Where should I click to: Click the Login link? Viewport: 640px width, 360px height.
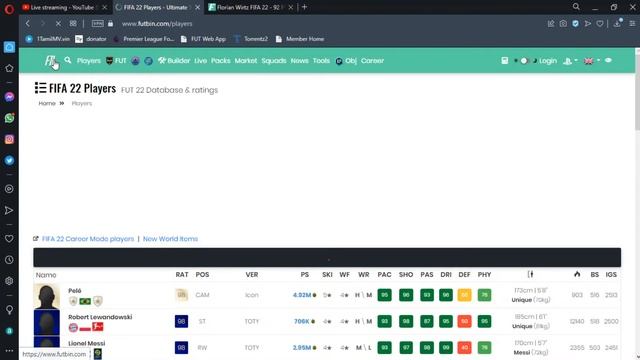548,61
